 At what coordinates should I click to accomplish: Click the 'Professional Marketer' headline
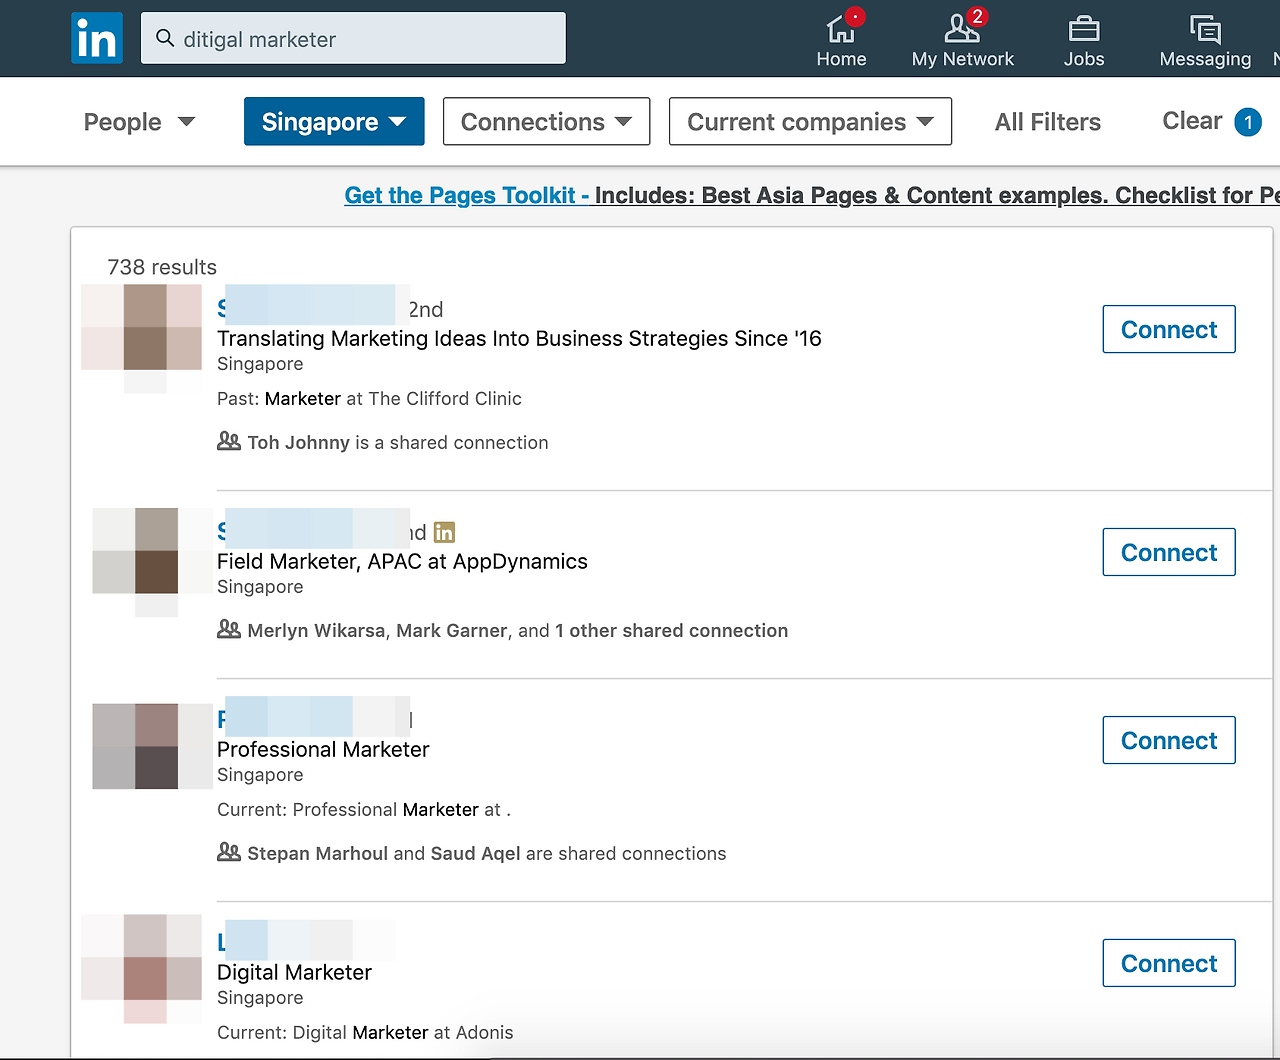(x=323, y=749)
